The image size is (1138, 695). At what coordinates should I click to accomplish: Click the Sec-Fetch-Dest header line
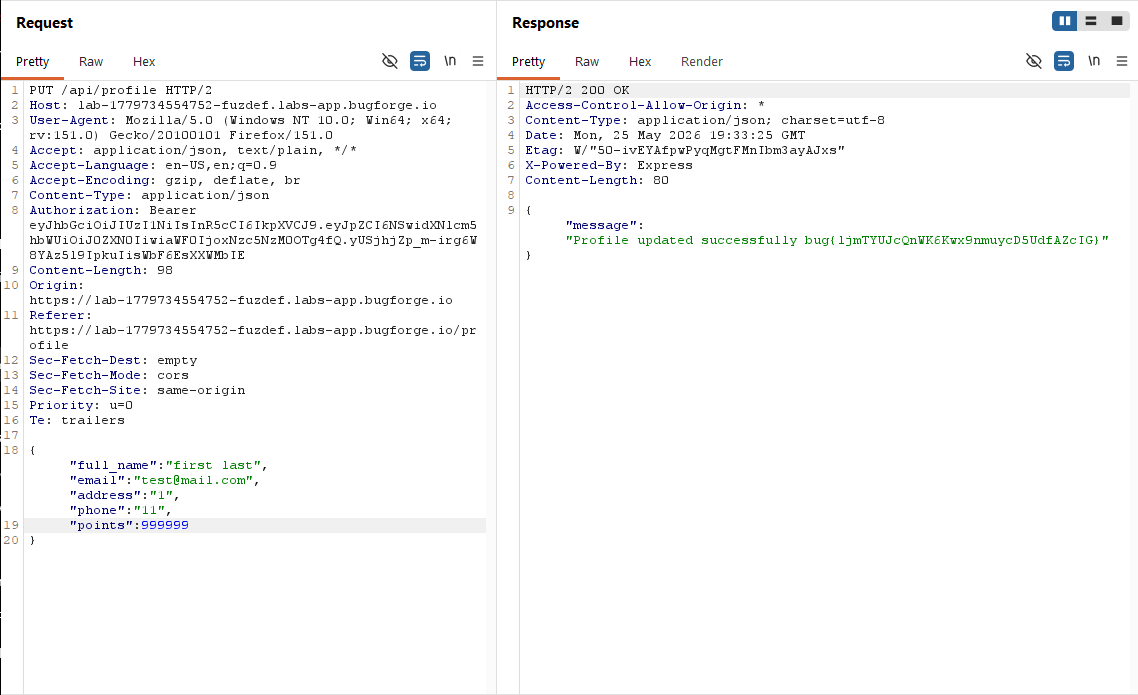(x=113, y=360)
